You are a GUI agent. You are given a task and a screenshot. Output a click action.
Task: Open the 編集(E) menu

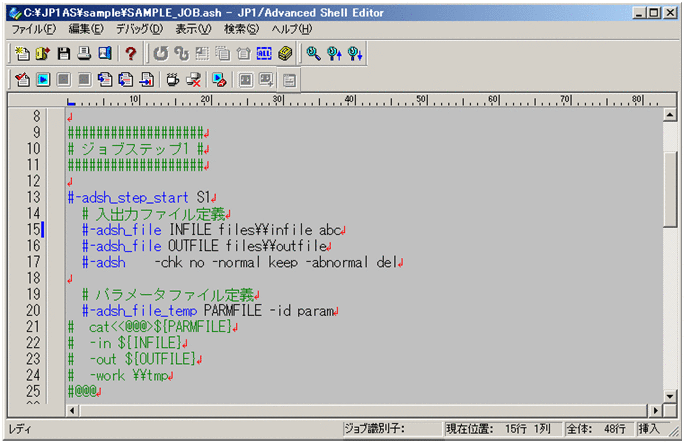86,29
